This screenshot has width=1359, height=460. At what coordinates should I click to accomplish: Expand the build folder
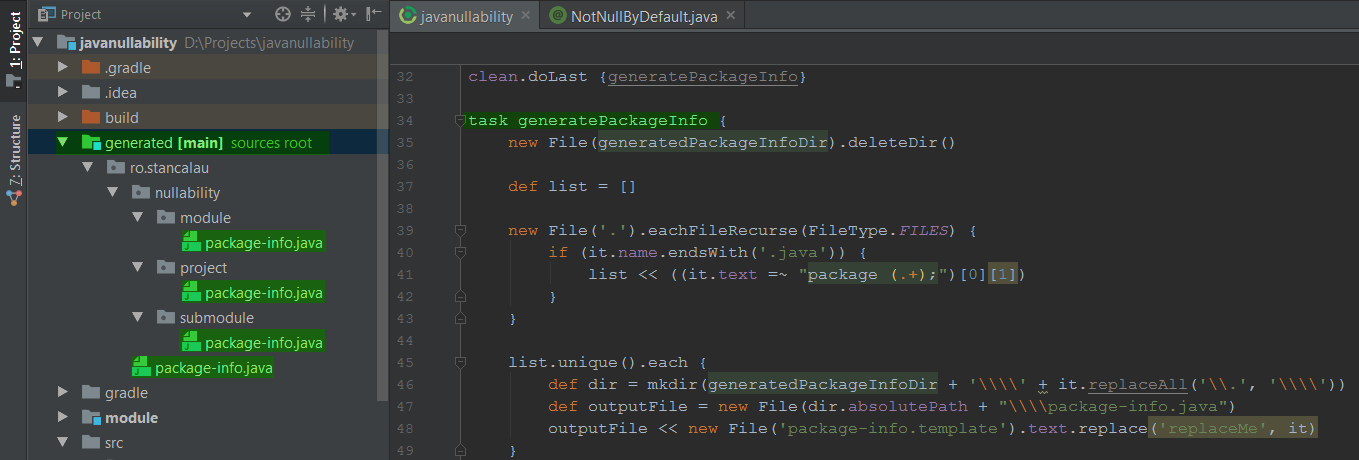pyautogui.click(x=63, y=118)
